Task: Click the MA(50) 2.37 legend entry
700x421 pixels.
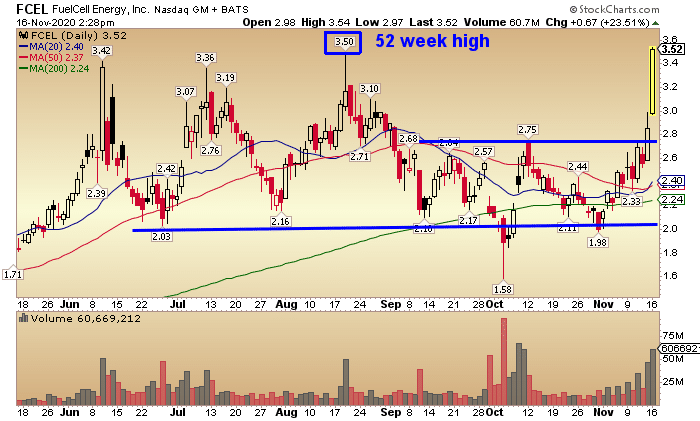Action: coord(56,58)
